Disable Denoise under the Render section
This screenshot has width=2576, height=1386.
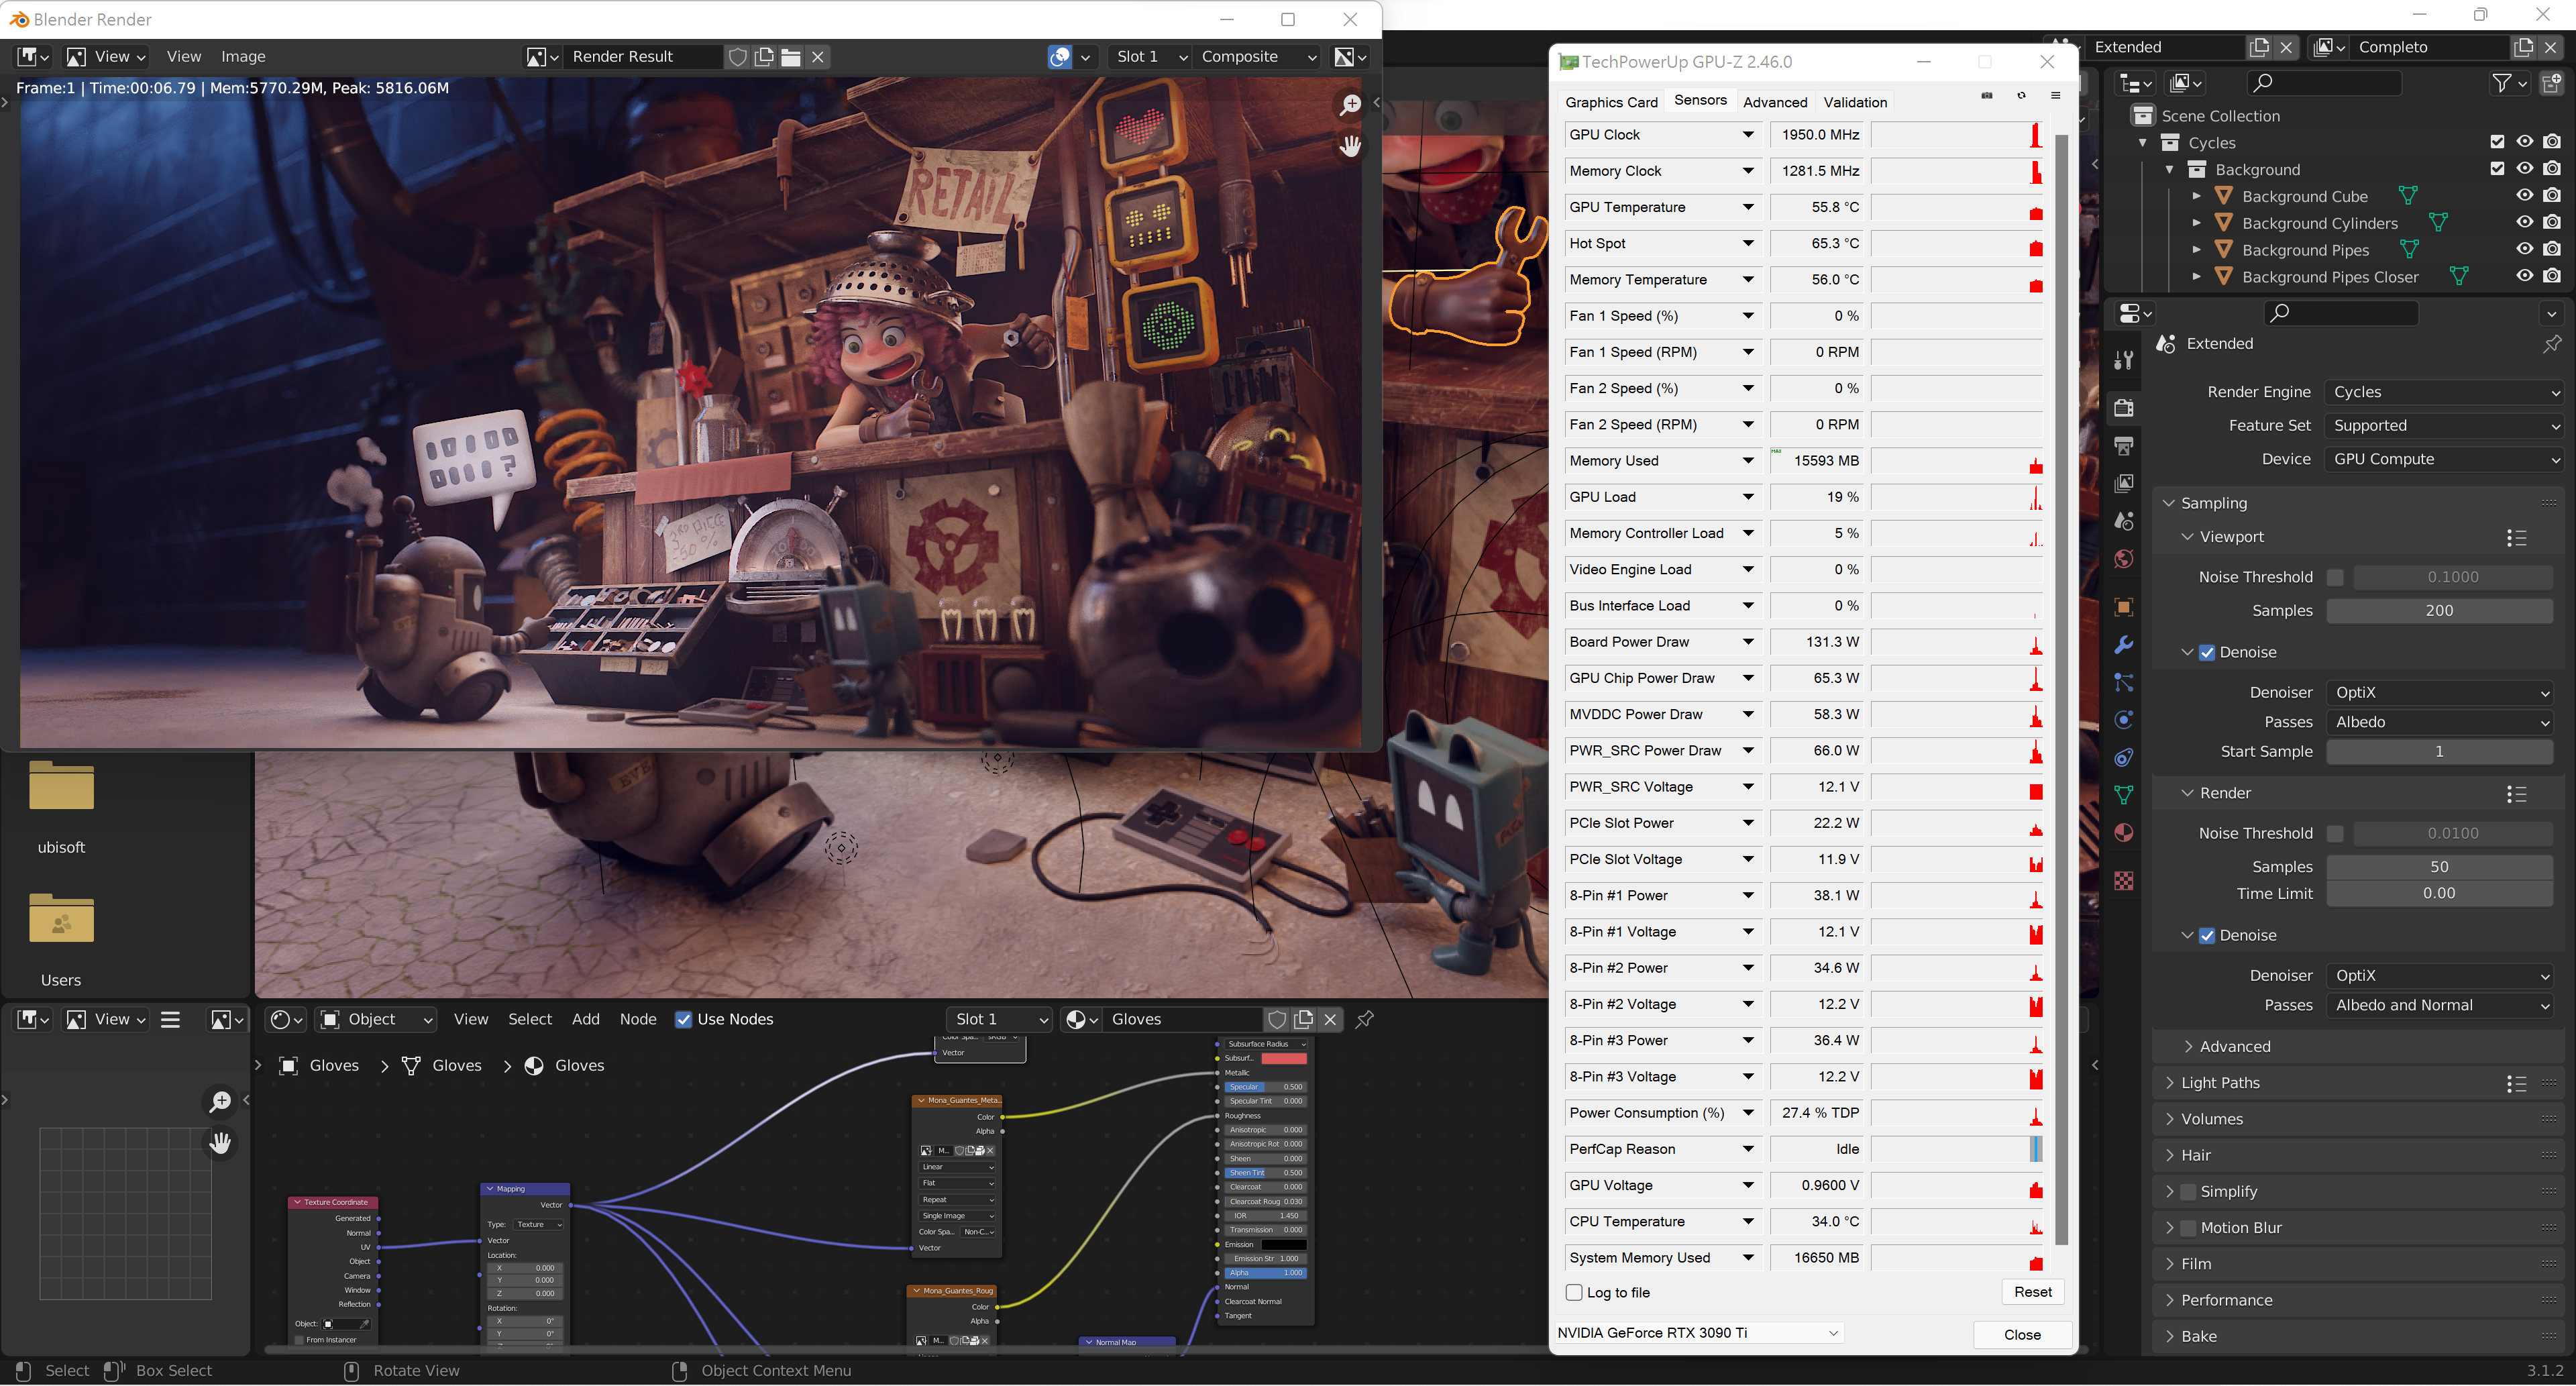click(2207, 935)
